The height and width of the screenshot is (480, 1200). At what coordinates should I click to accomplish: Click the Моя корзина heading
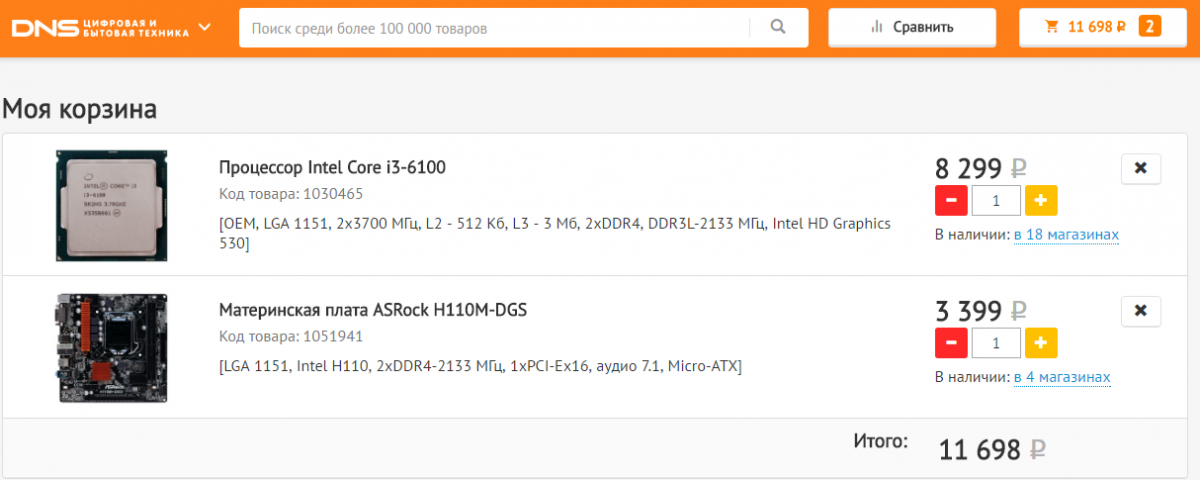point(80,109)
